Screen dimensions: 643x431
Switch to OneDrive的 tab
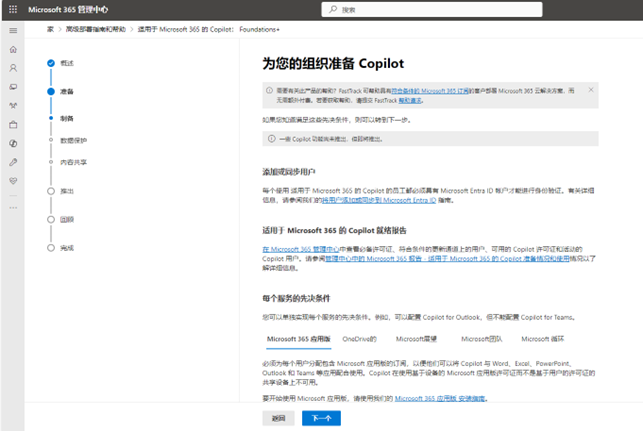pos(359,339)
